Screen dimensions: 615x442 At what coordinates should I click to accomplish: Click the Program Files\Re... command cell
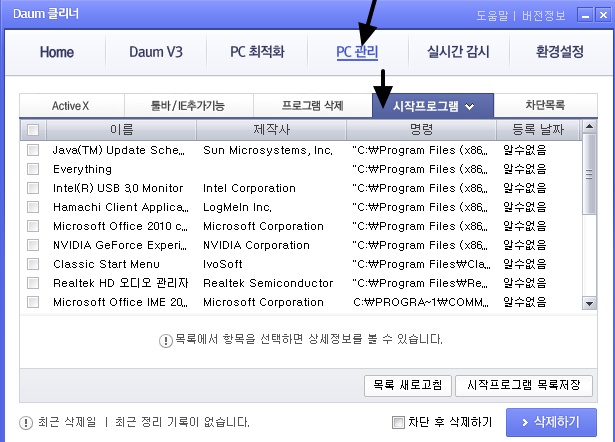420,283
